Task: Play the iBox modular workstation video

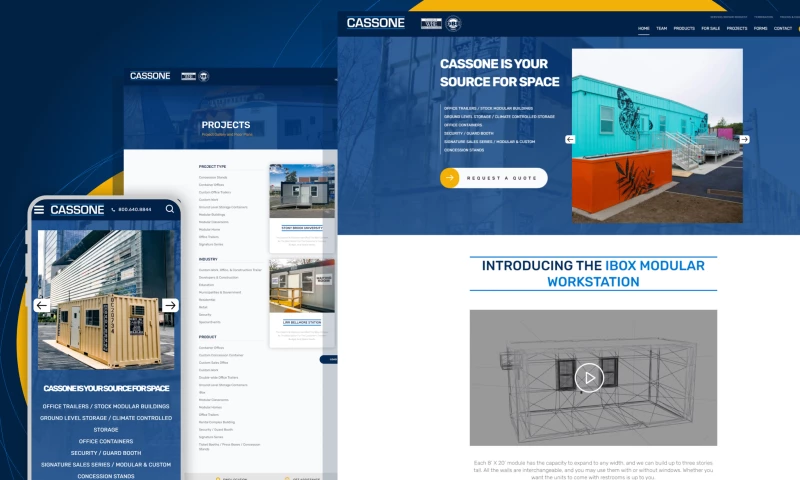Action: pos(589,377)
